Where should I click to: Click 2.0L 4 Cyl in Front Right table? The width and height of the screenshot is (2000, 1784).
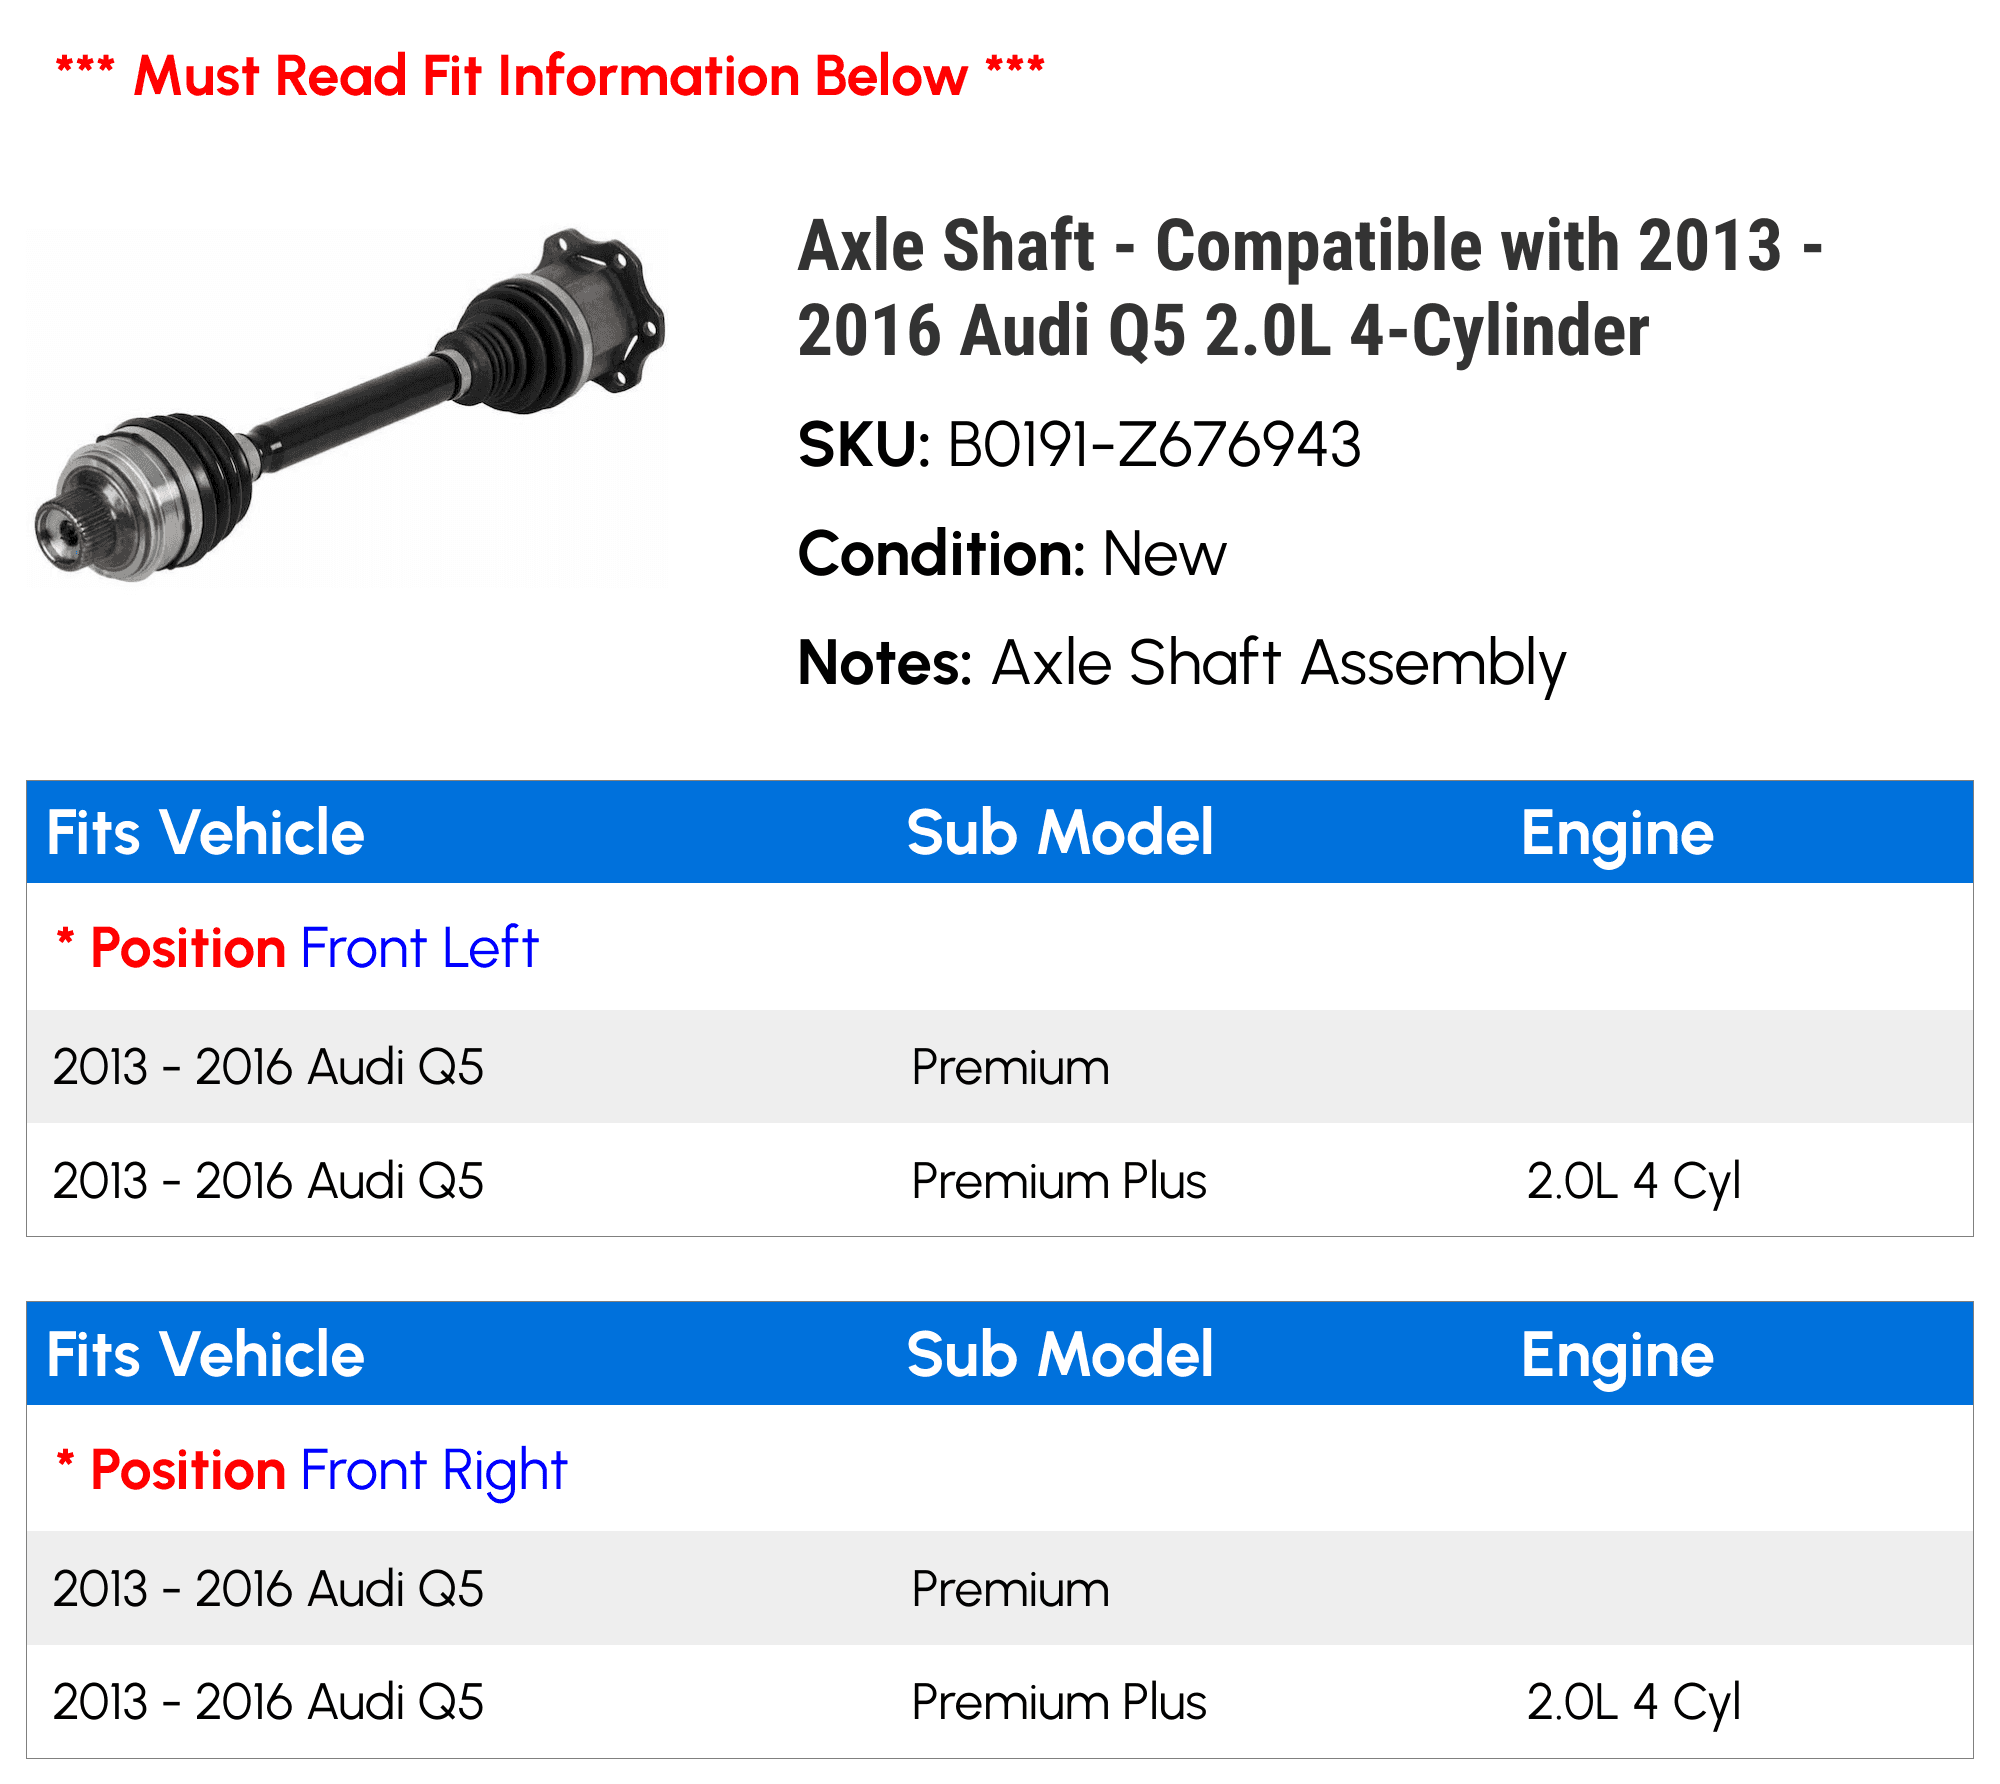[1634, 1704]
